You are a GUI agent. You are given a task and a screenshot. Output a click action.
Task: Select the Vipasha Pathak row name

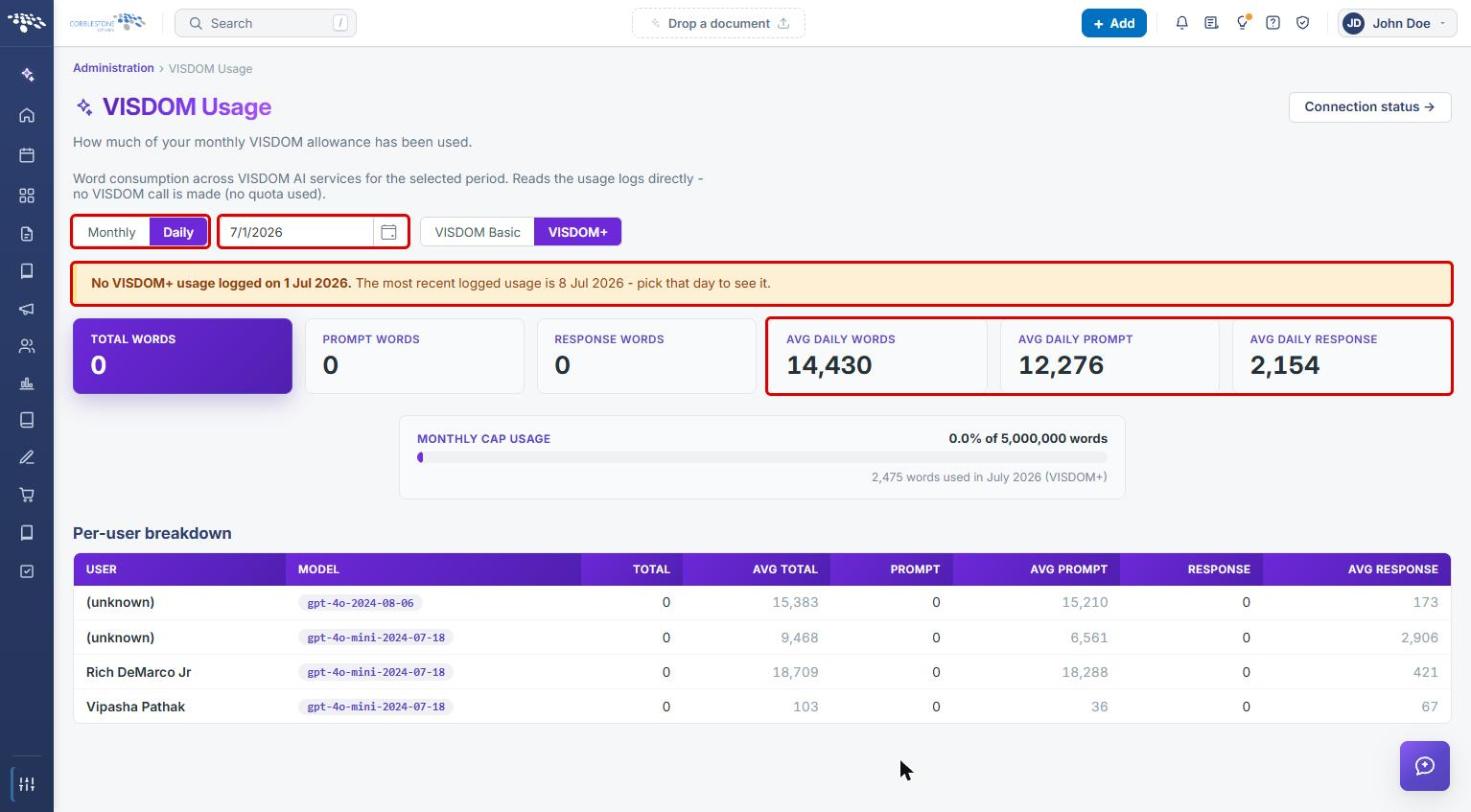click(135, 707)
